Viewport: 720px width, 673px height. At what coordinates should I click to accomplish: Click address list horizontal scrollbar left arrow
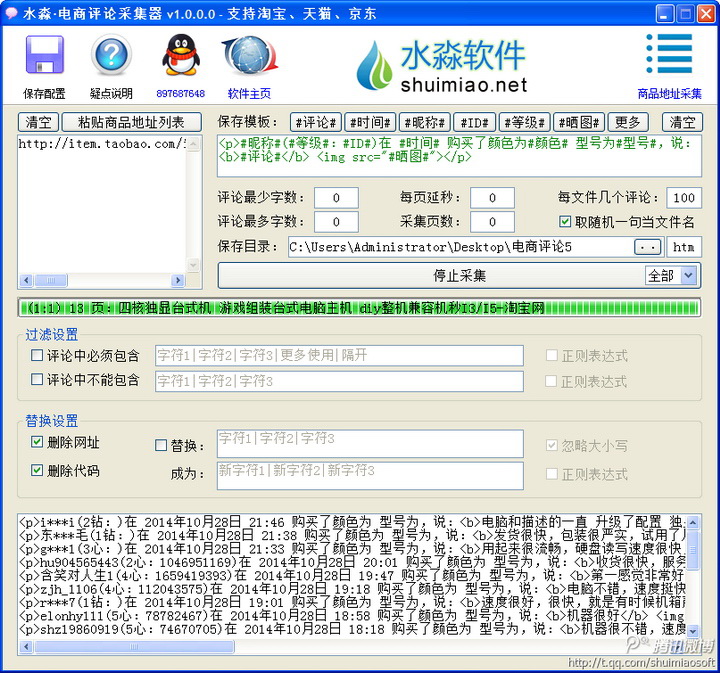pos(26,280)
